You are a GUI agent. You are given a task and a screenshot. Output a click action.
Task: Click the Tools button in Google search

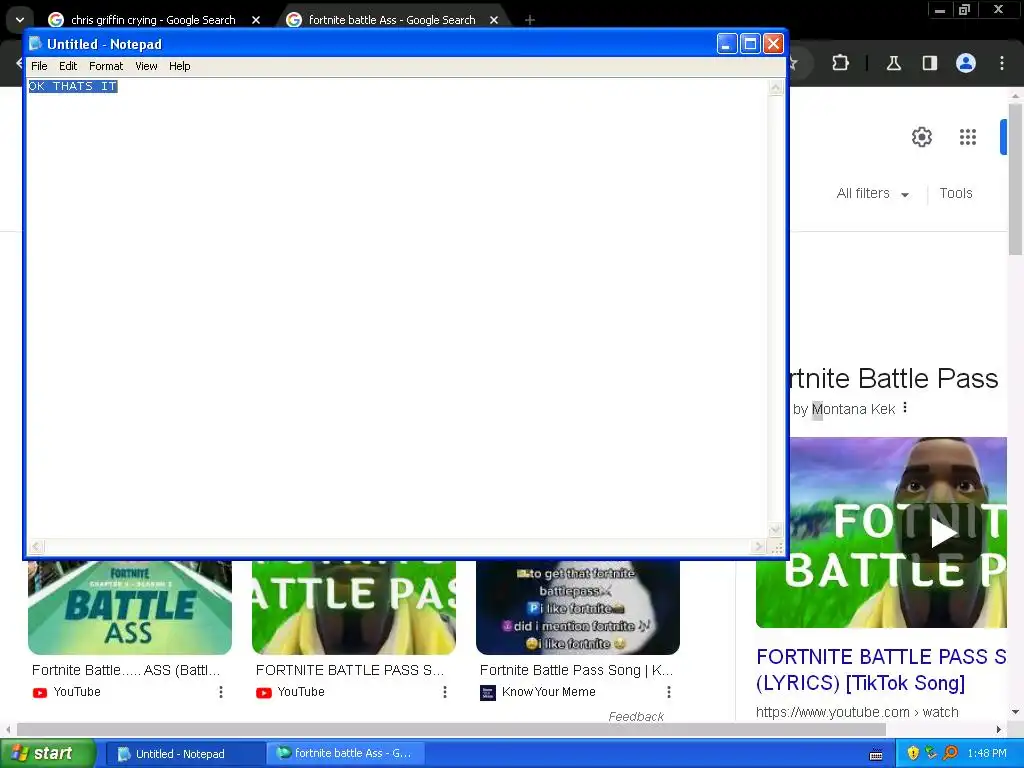[x=955, y=193]
